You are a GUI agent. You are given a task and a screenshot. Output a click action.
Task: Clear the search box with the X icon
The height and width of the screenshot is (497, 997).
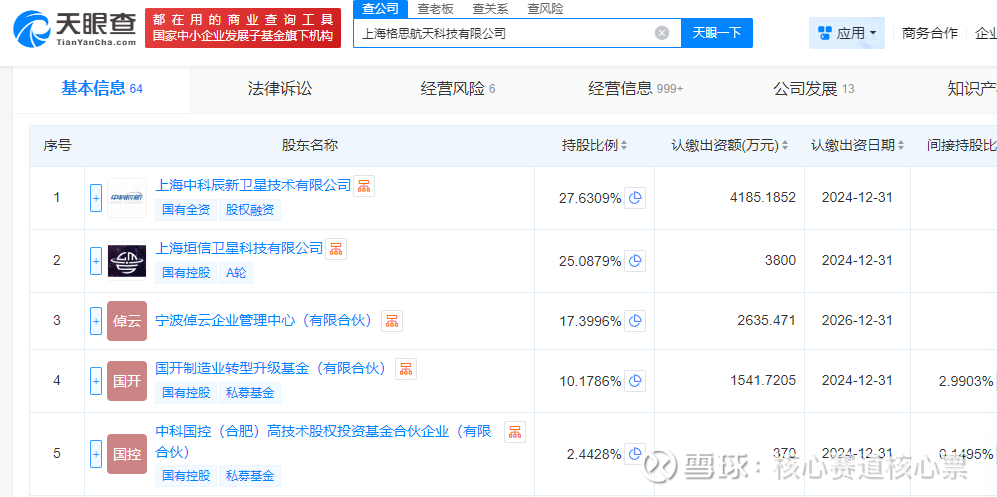662,33
